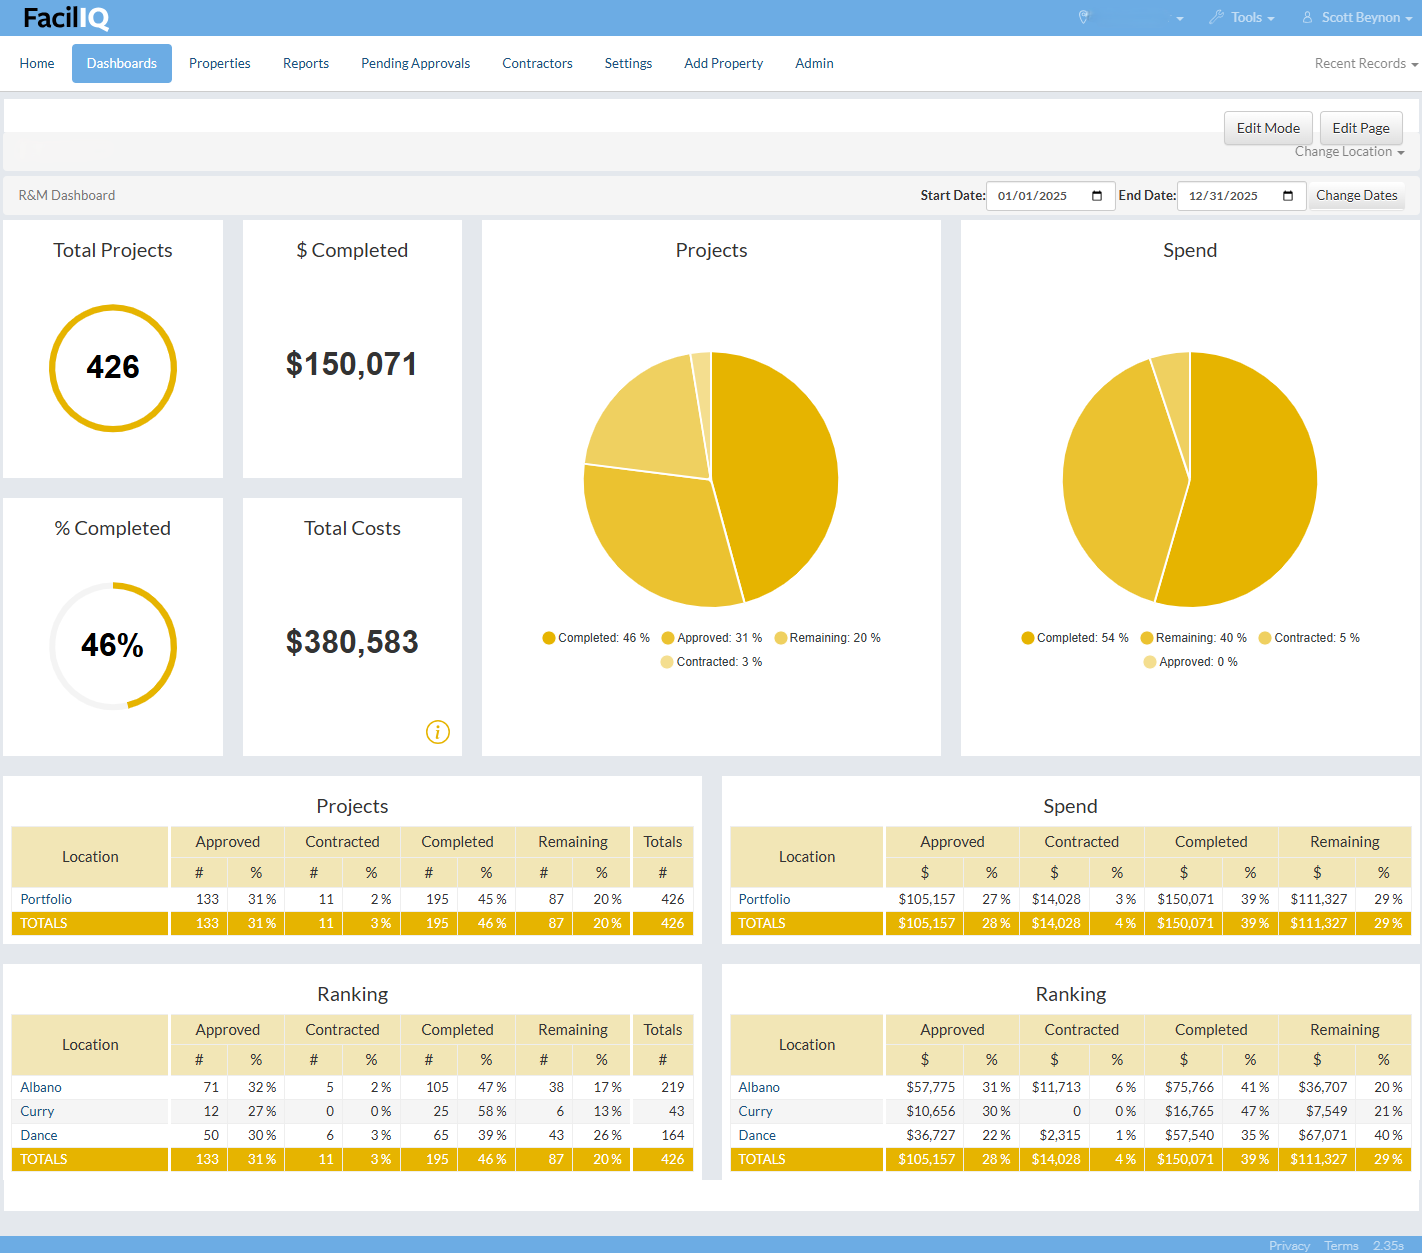The width and height of the screenshot is (1422, 1253).
Task: Click the Total Projects 426 ring
Action: [113, 368]
